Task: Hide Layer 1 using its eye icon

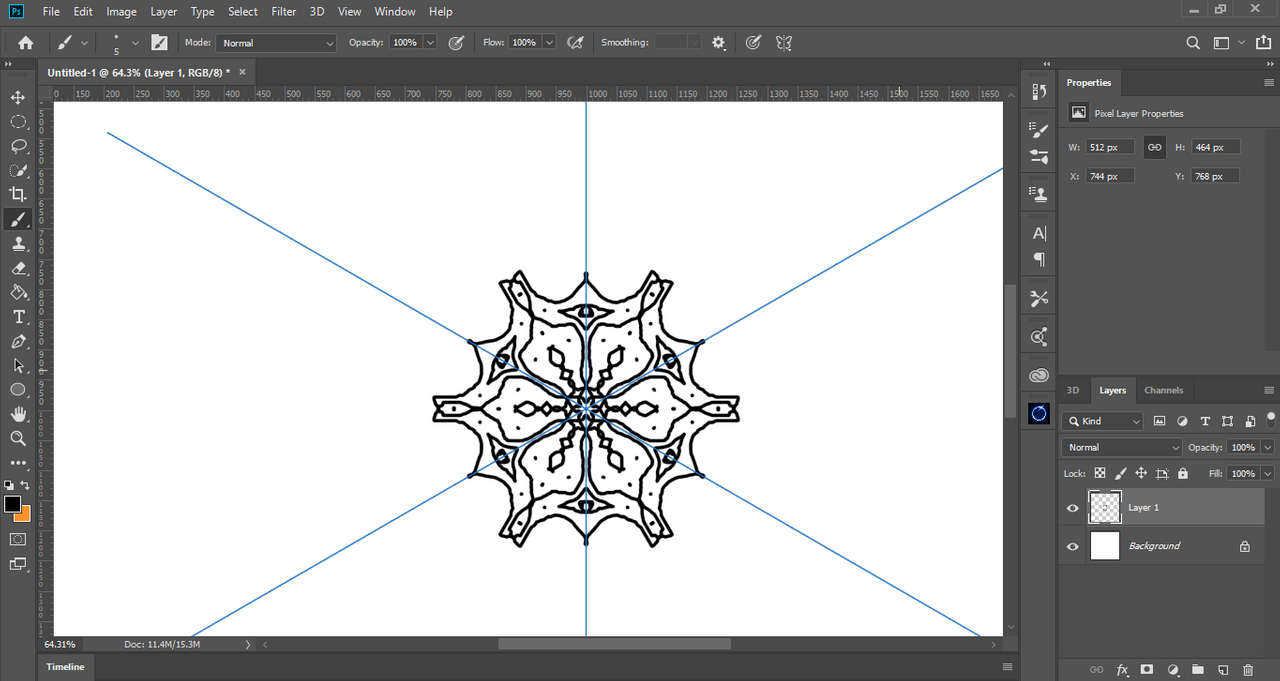Action: click(x=1073, y=508)
